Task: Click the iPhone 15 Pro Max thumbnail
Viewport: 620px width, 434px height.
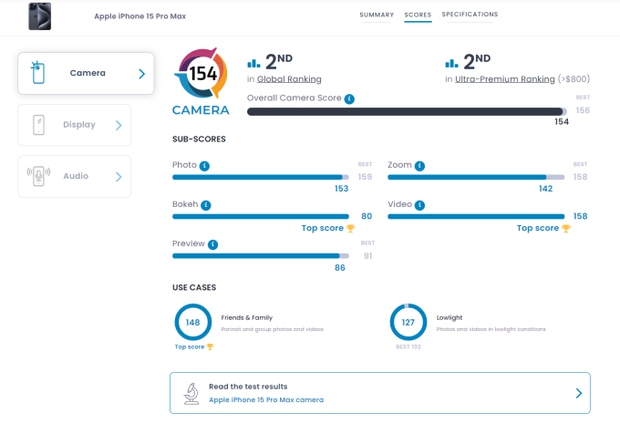Action: (x=40, y=16)
